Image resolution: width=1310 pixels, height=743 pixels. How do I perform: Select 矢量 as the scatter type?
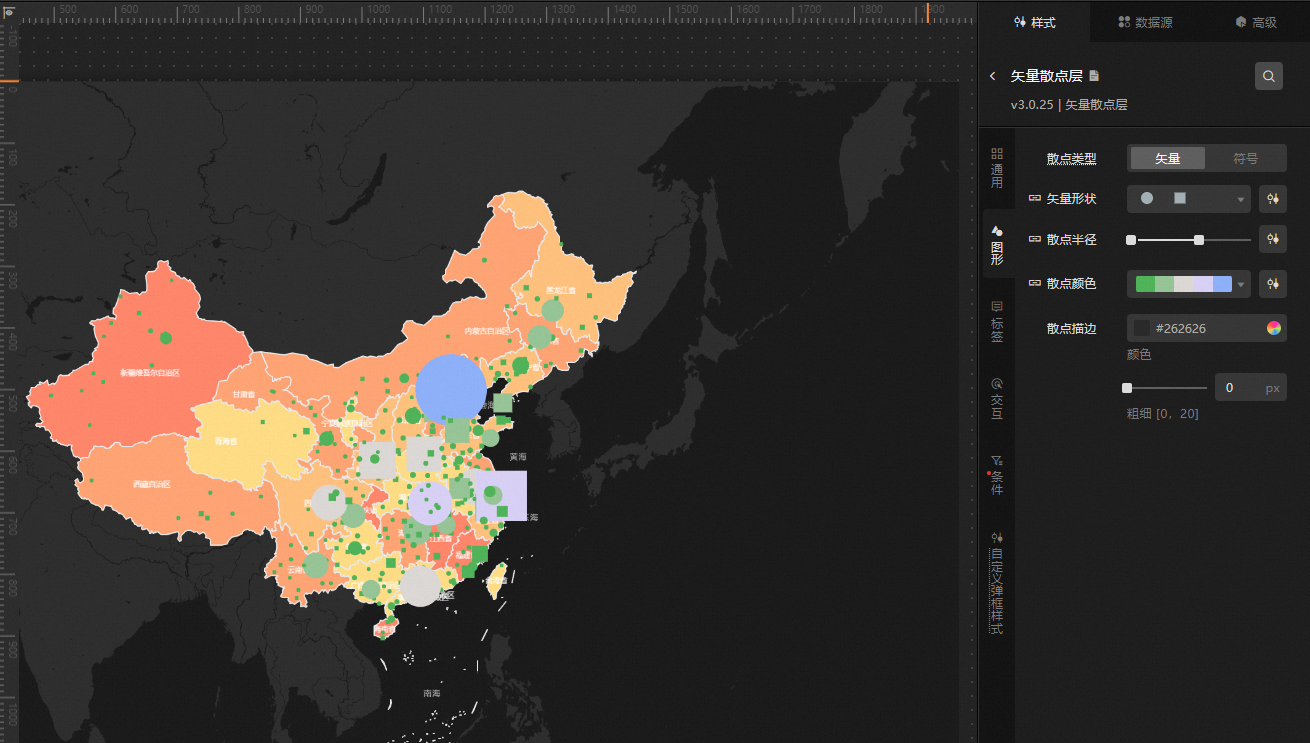pos(1167,158)
